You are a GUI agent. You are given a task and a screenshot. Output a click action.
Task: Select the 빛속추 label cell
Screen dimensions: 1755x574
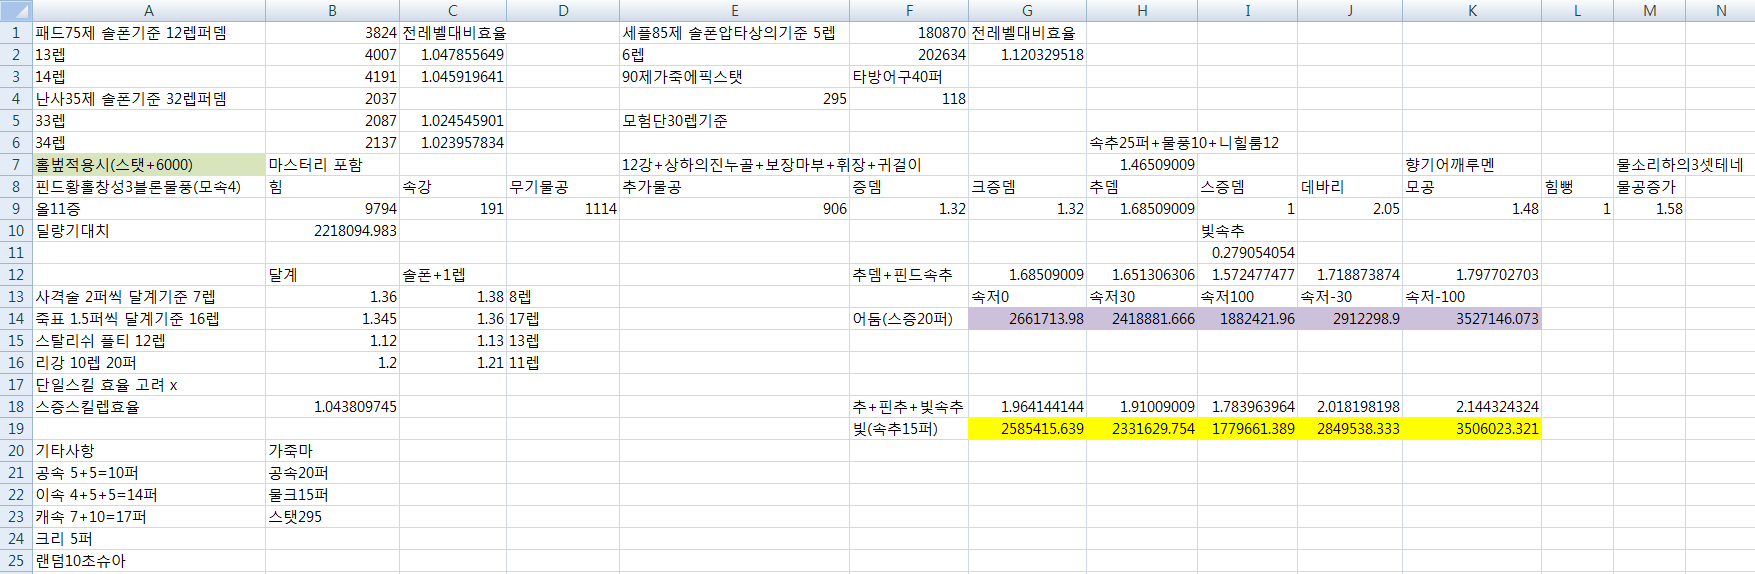click(1247, 231)
